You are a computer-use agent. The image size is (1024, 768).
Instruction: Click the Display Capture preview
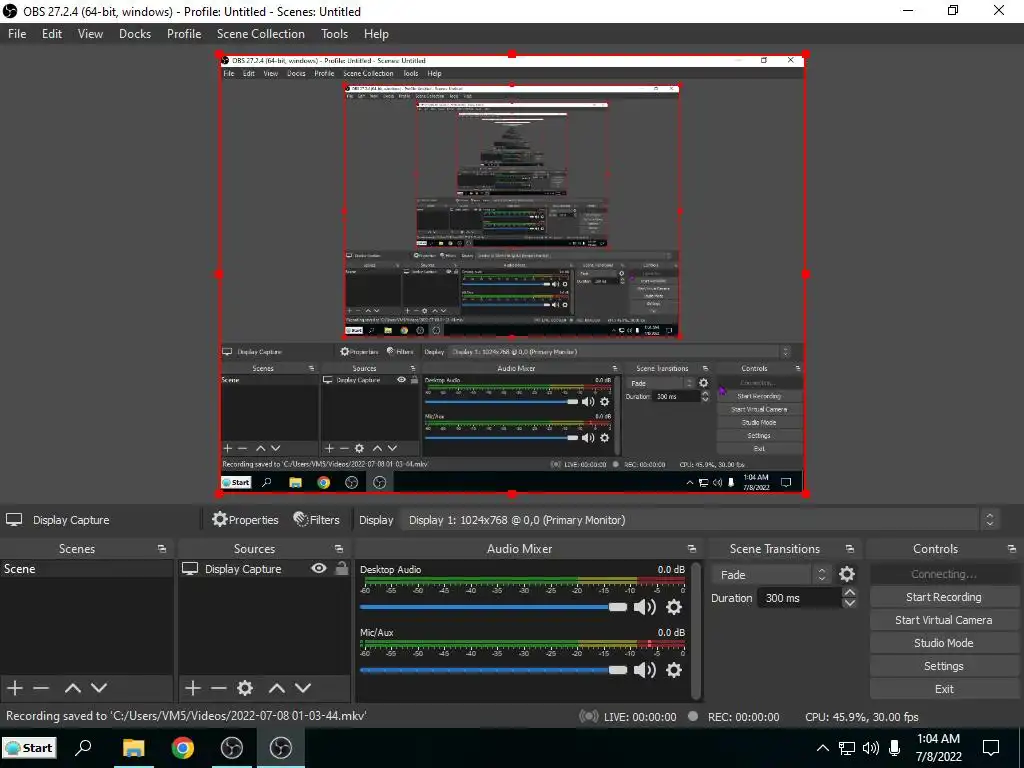[x=512, y=274]
